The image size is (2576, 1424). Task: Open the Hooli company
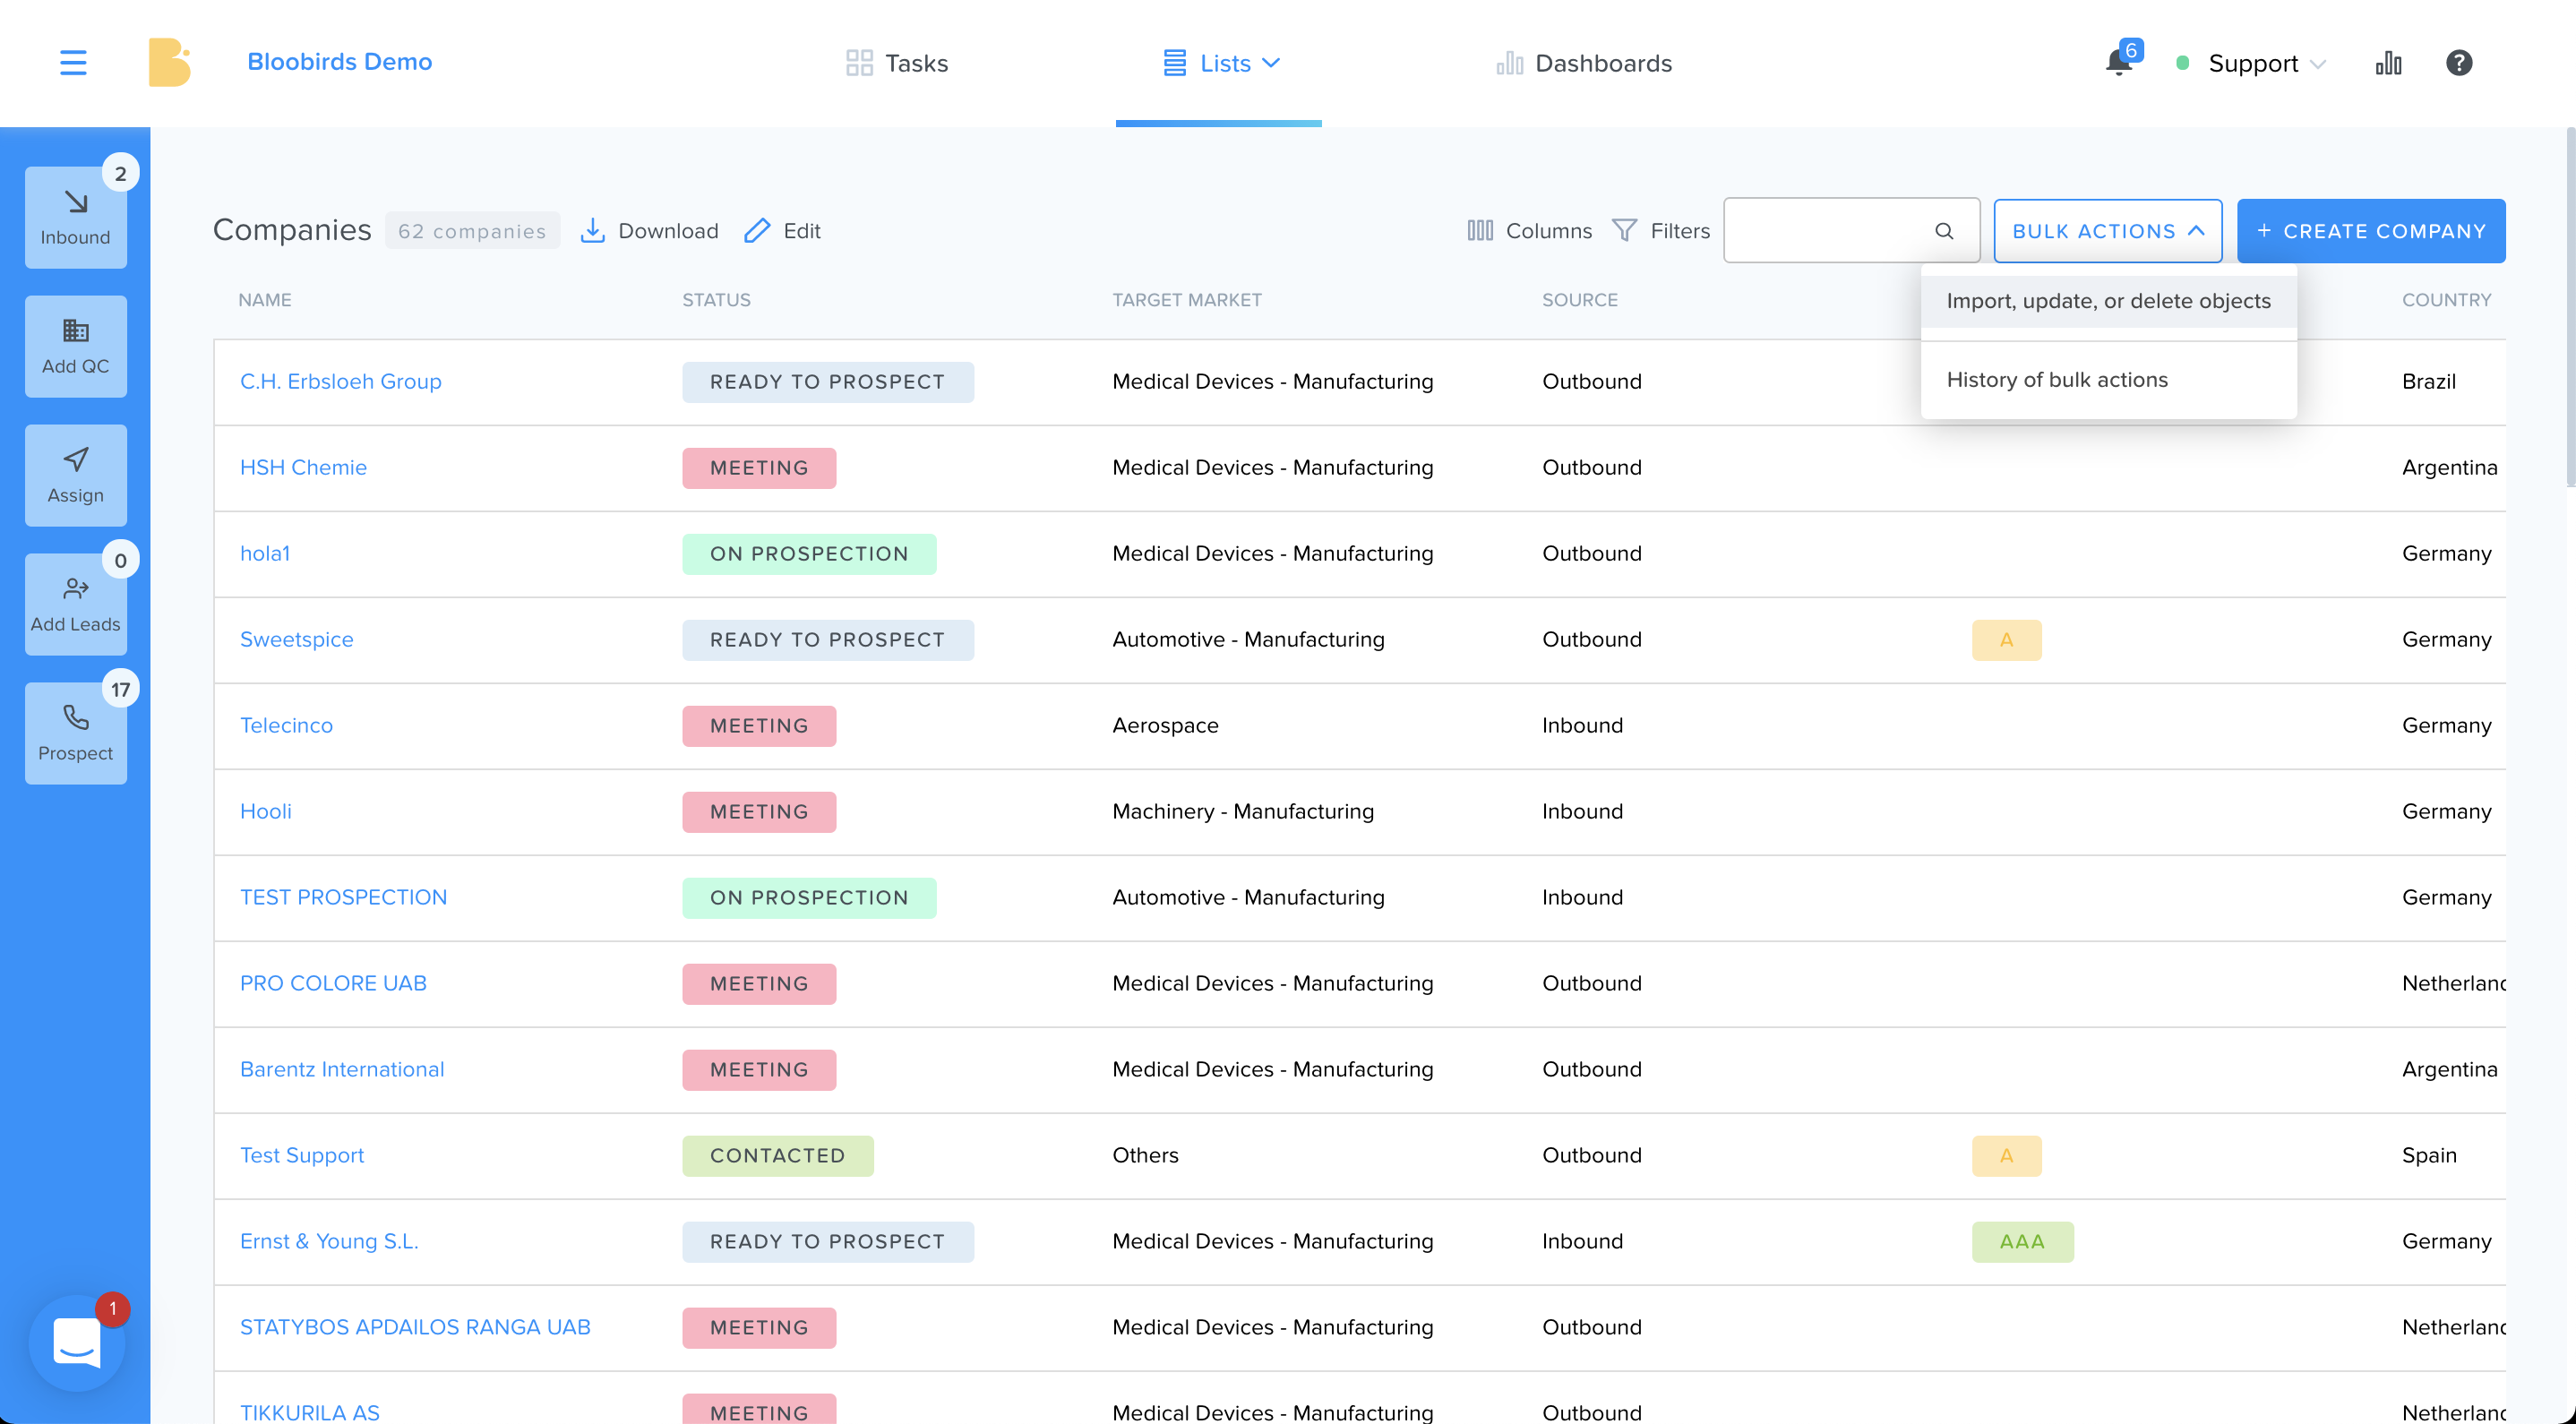coord(265,812)
